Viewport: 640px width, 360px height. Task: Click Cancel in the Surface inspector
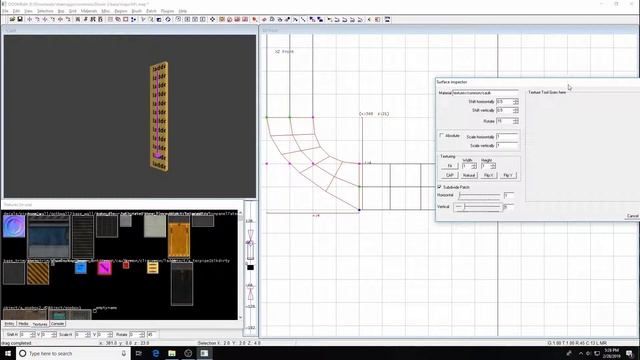(x=632, y=216)
